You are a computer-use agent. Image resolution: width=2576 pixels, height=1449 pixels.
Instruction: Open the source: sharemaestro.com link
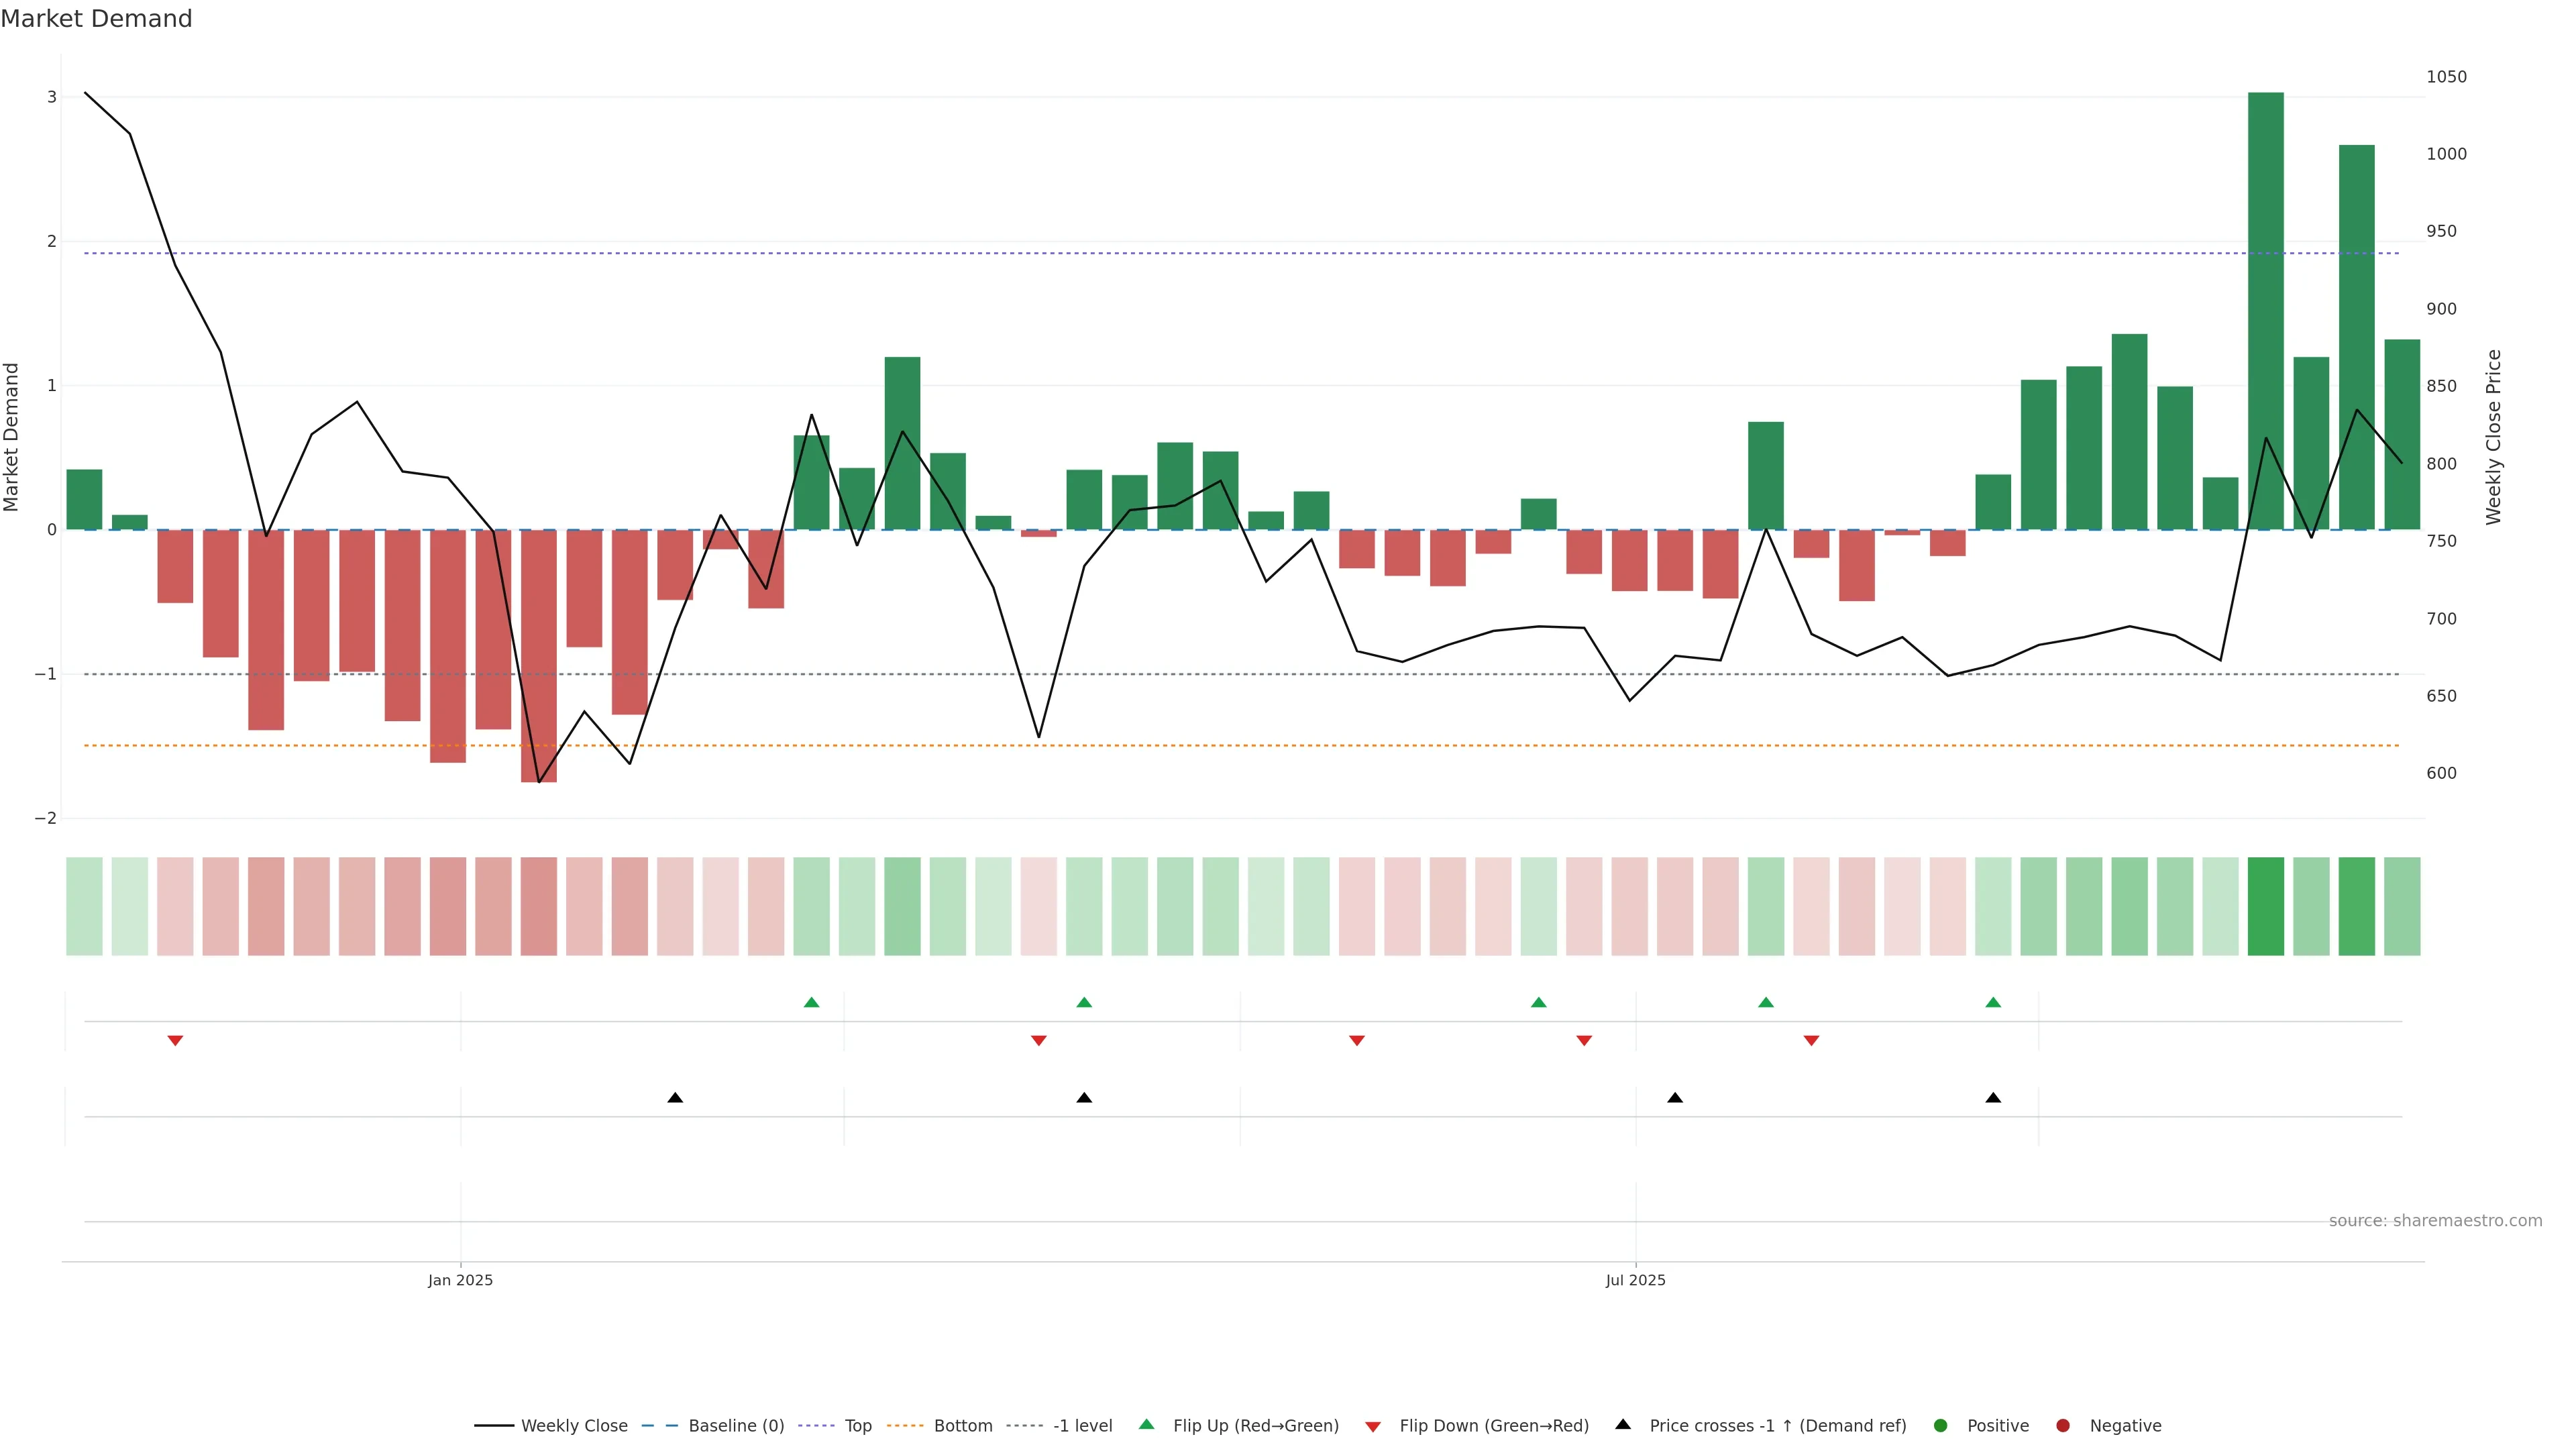pyautogui.click(x=2435, y=1221)
